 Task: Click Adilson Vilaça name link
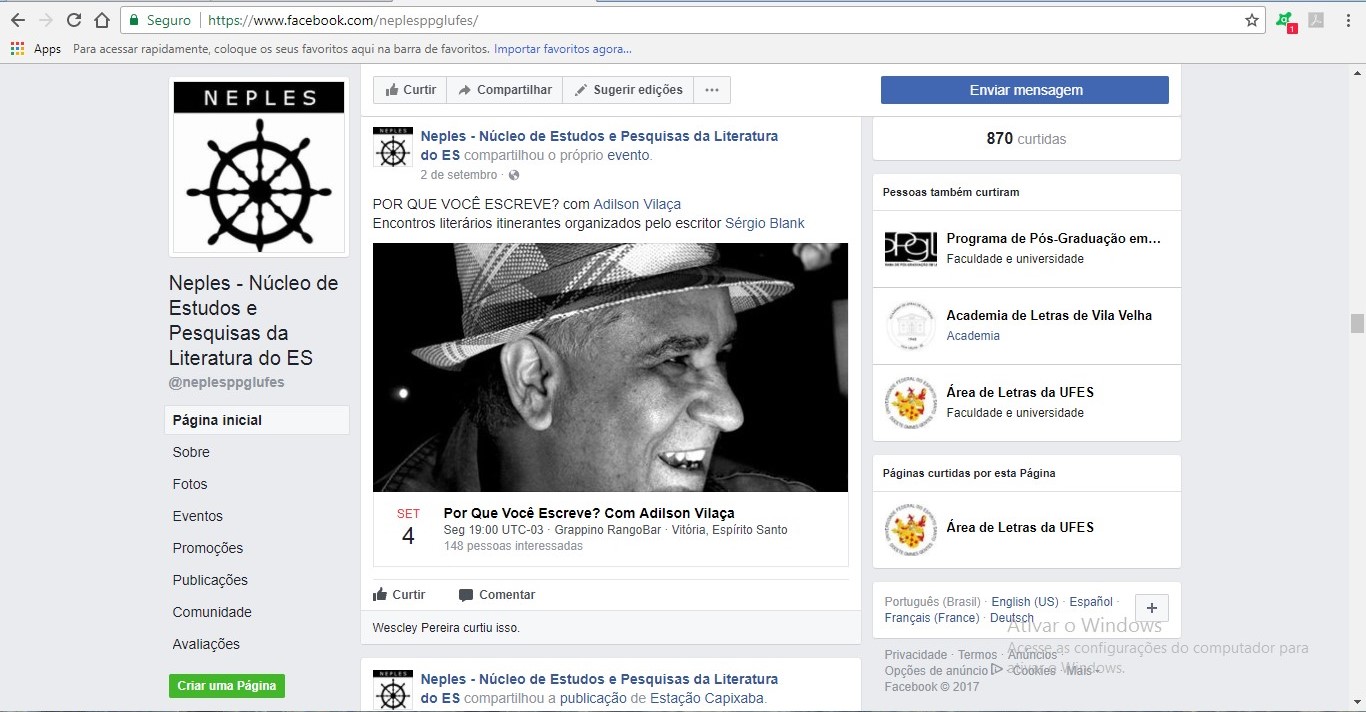[x=637, y=204]
